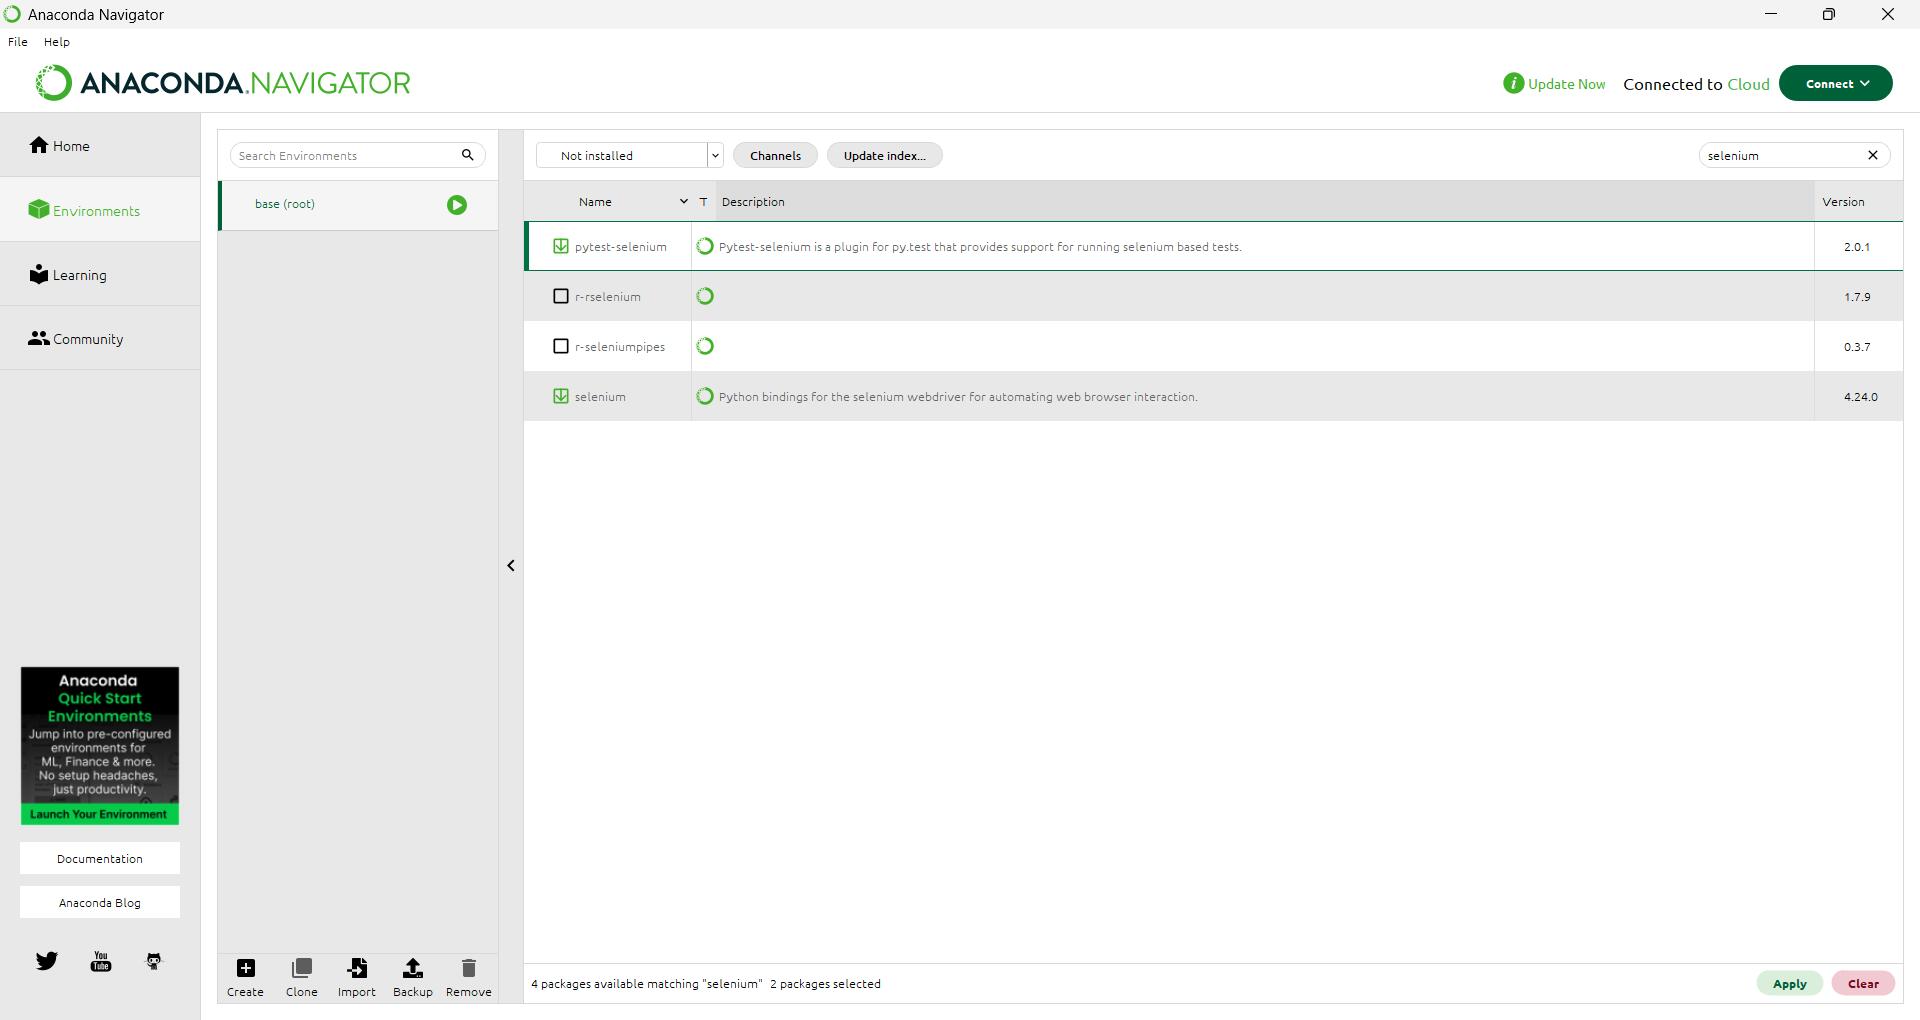The image size is (1920, 1020).
Task: Click version 4.24.0 of selenium
Action: pos(1860,396)
